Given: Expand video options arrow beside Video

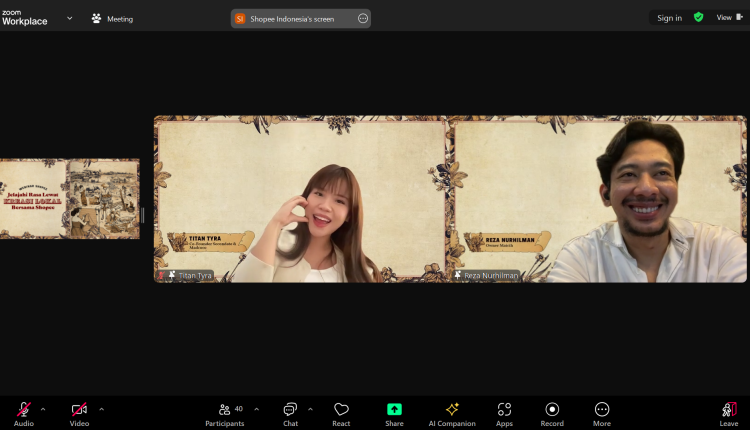Looking at the screenshot, I should pos(101,409).
